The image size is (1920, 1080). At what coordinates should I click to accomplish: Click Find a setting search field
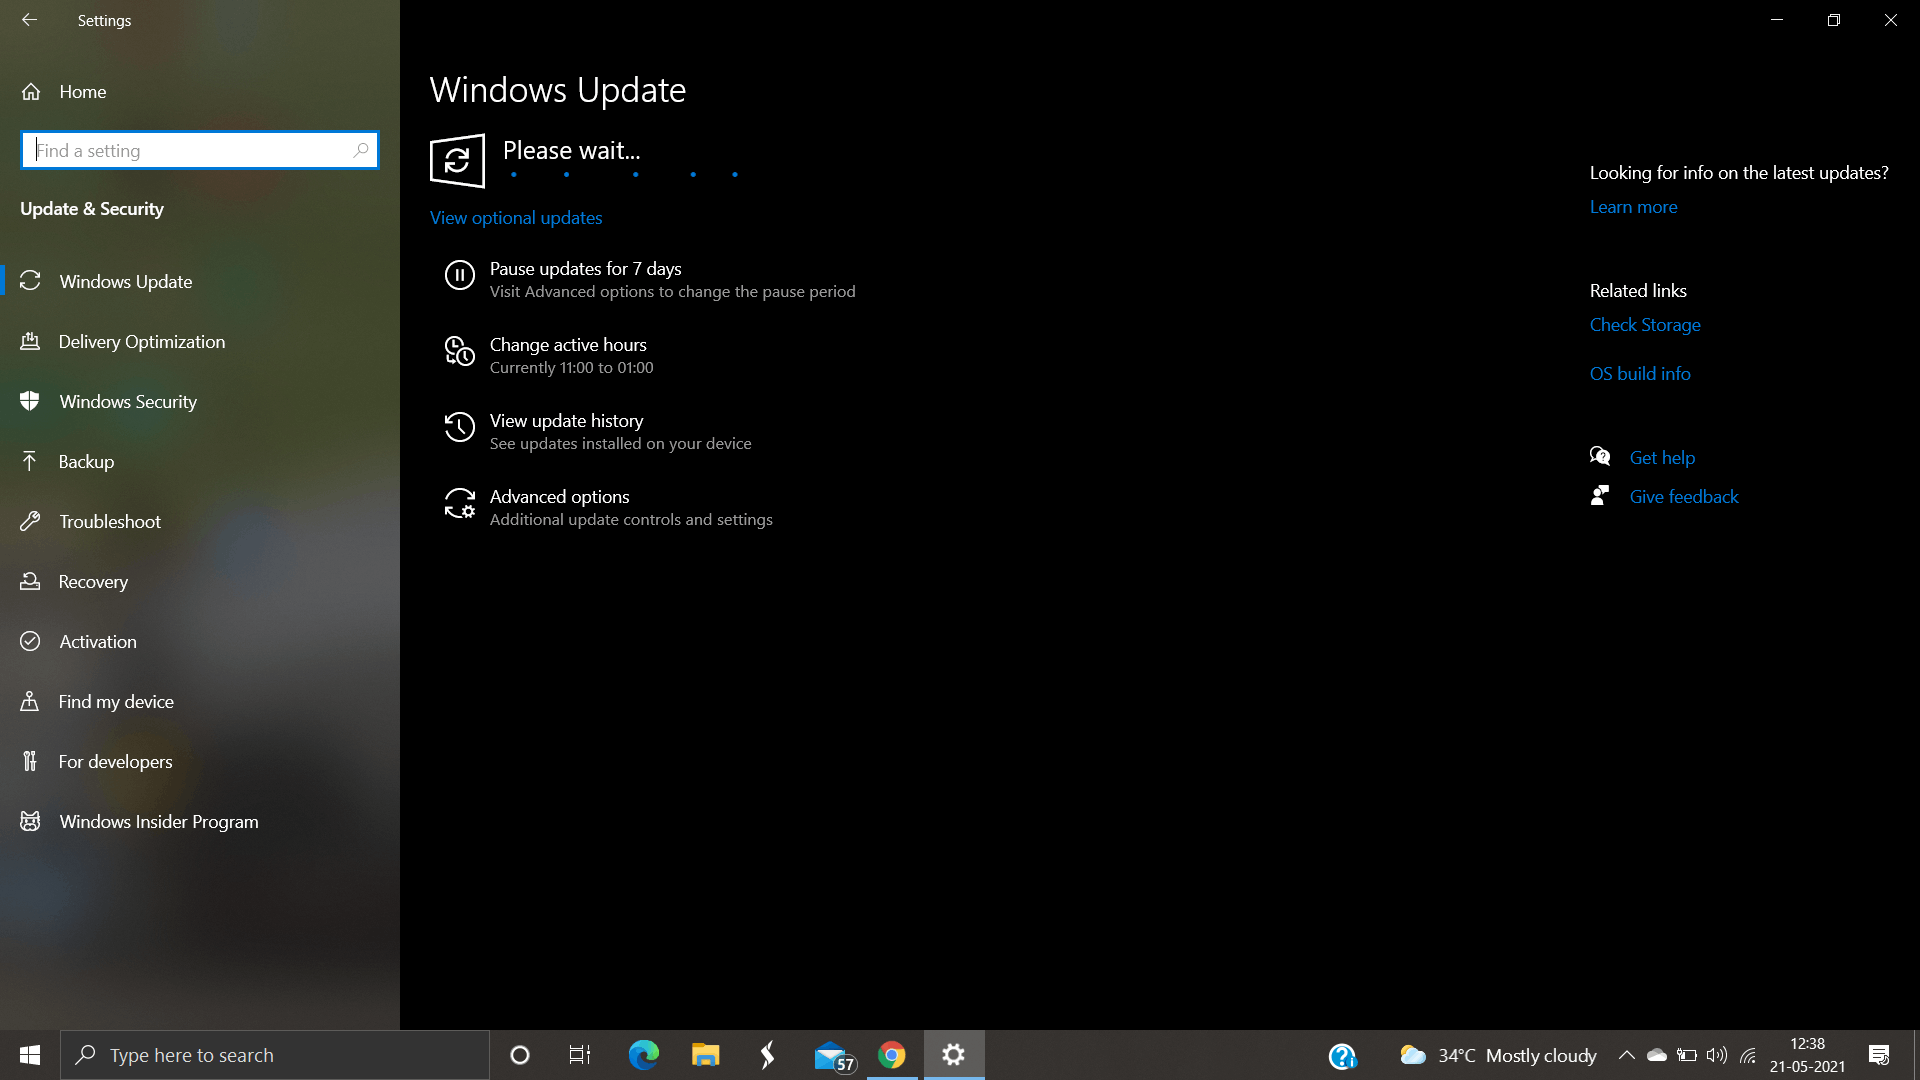tap(198, 149)
